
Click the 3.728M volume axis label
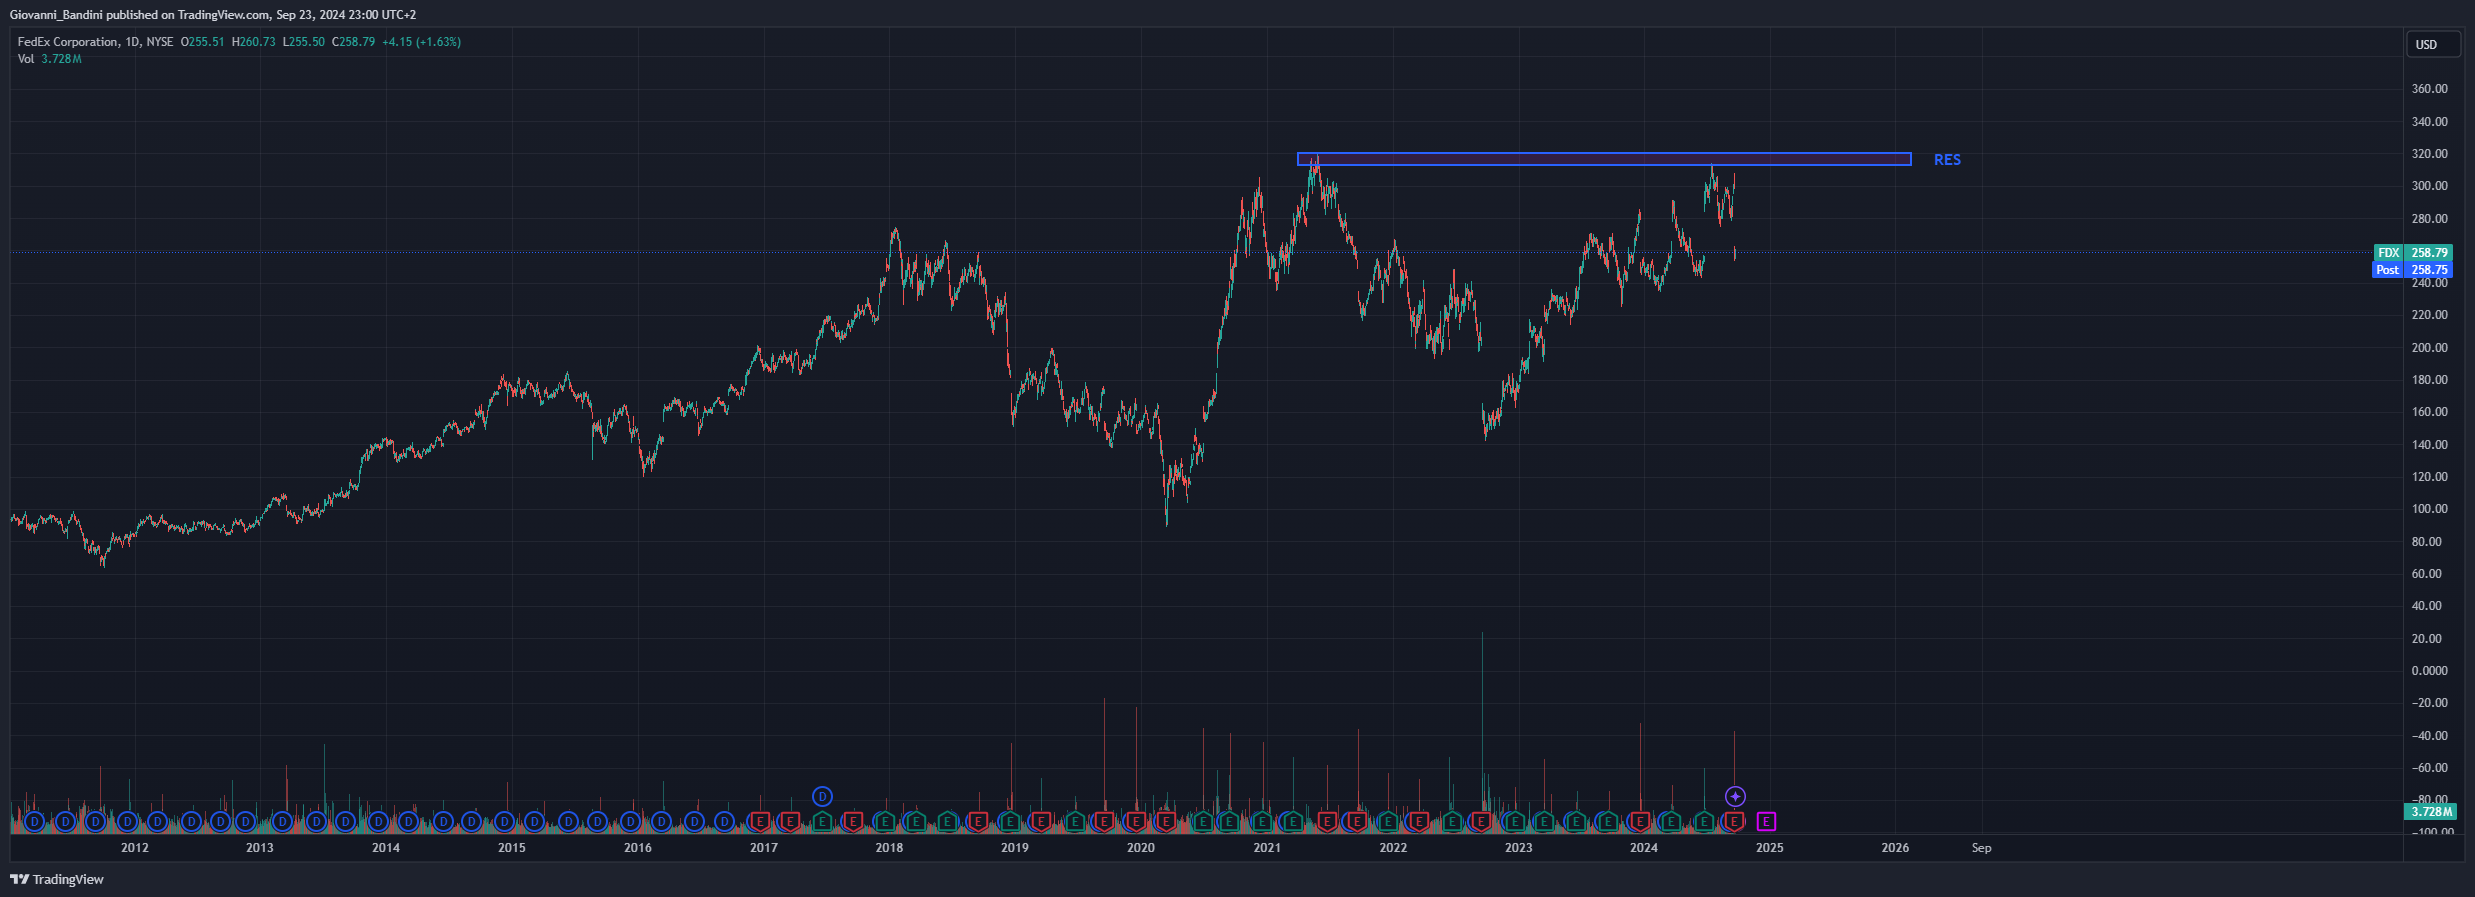[2429, 812]
